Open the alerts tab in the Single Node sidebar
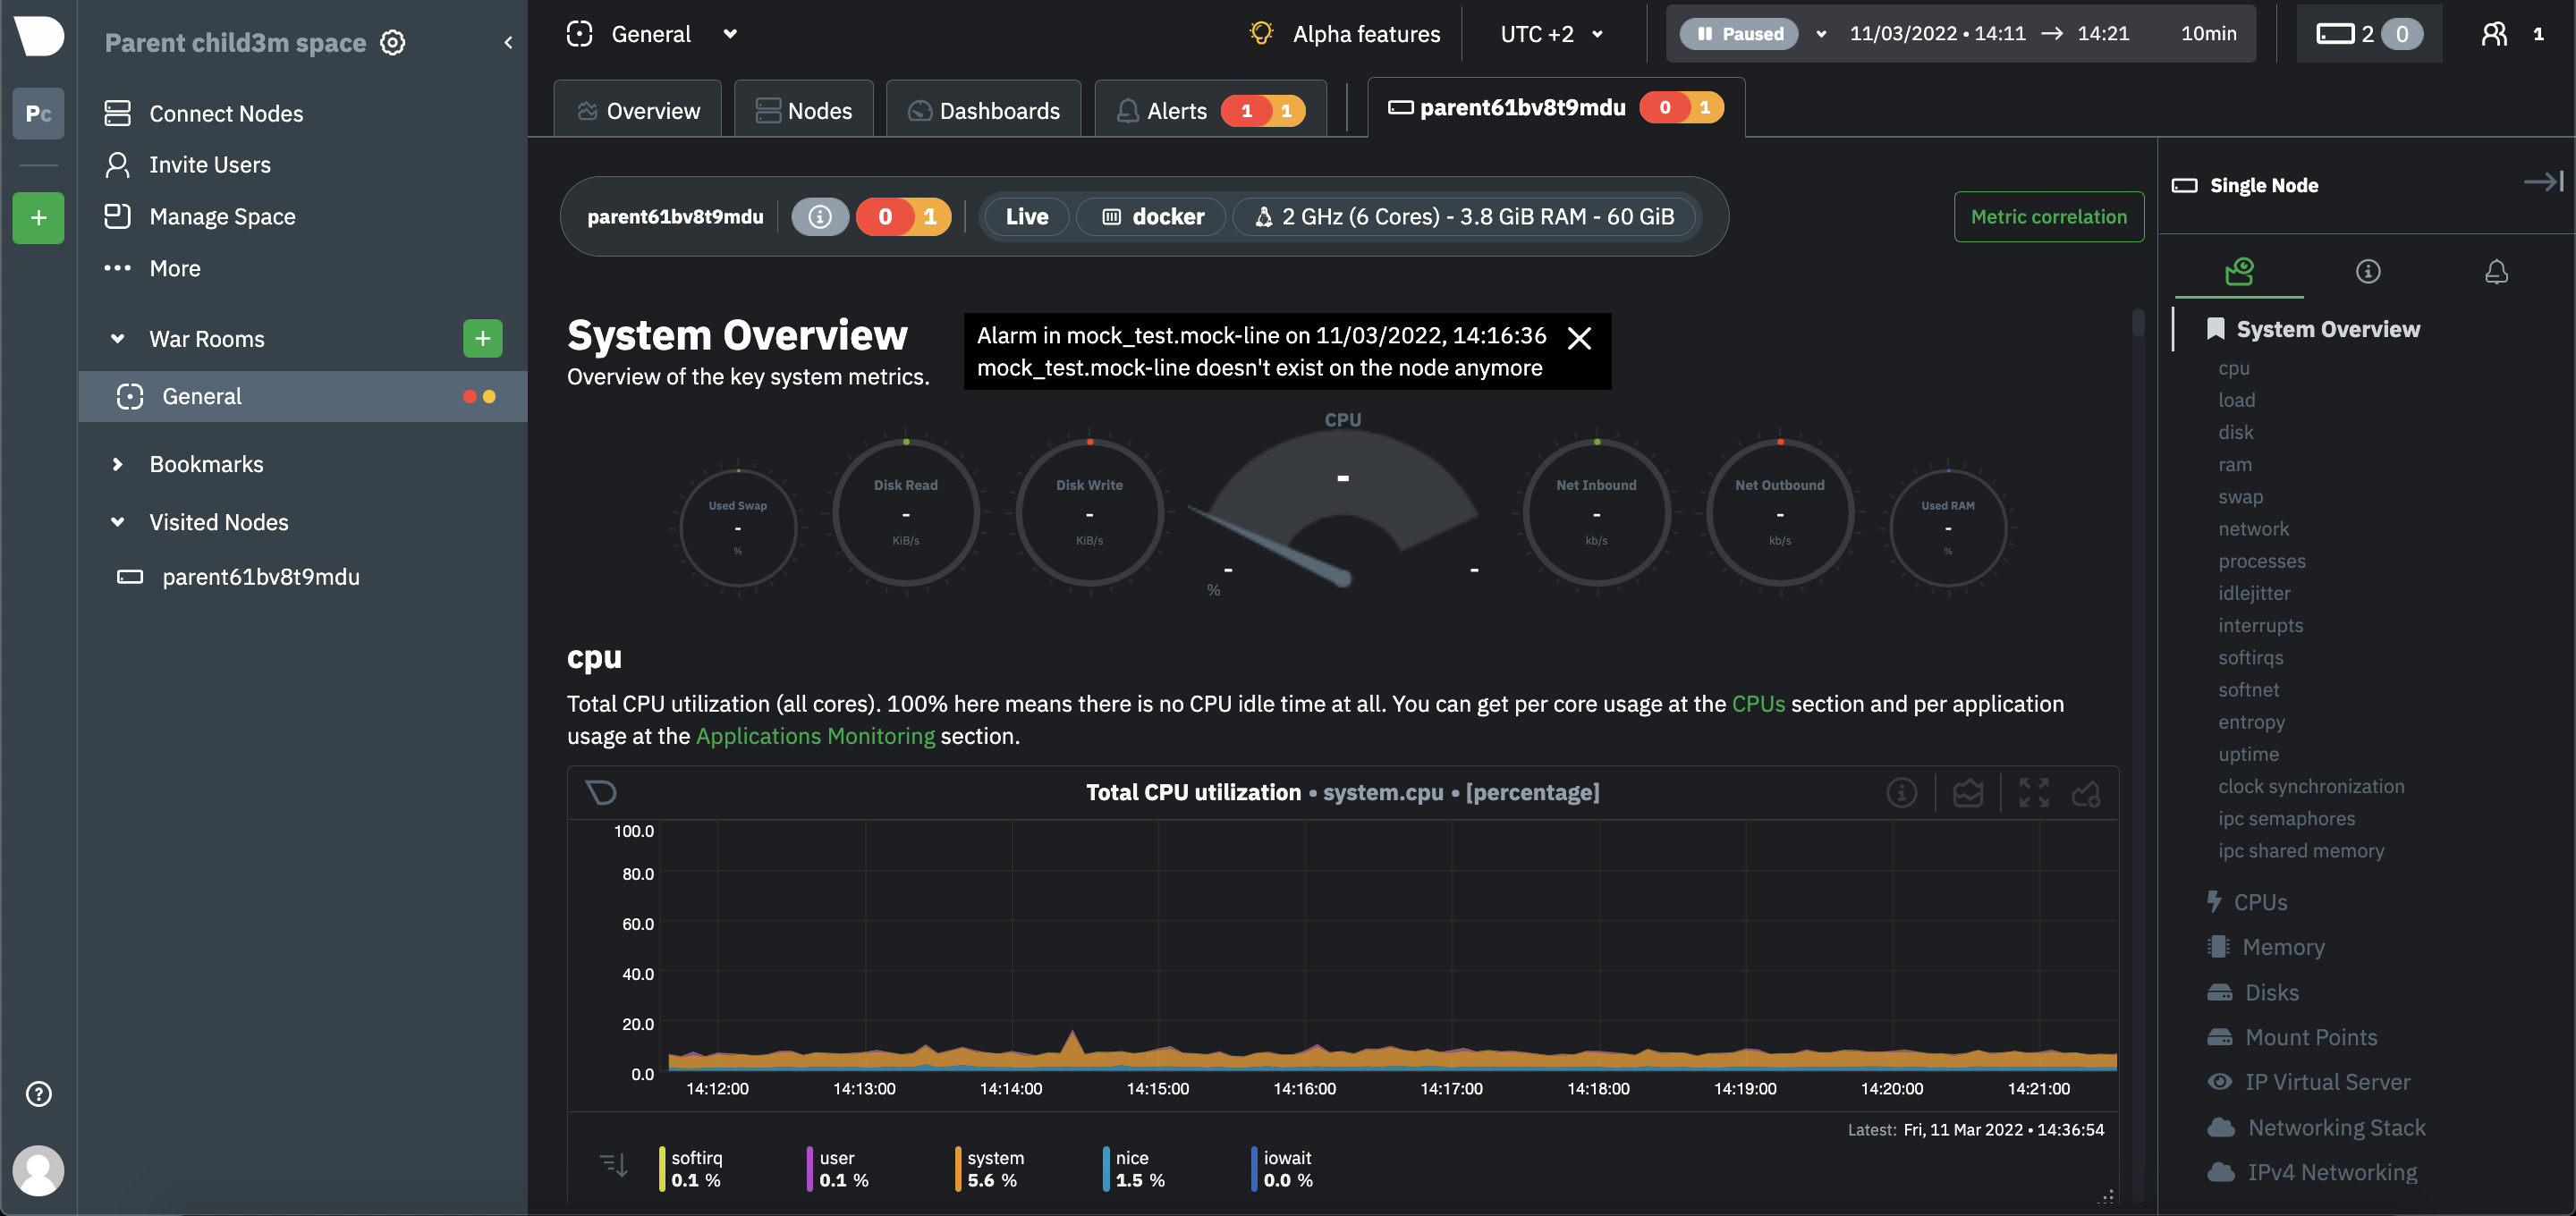This screenshot has width=2576, height=1216. tap(2496, 271)
